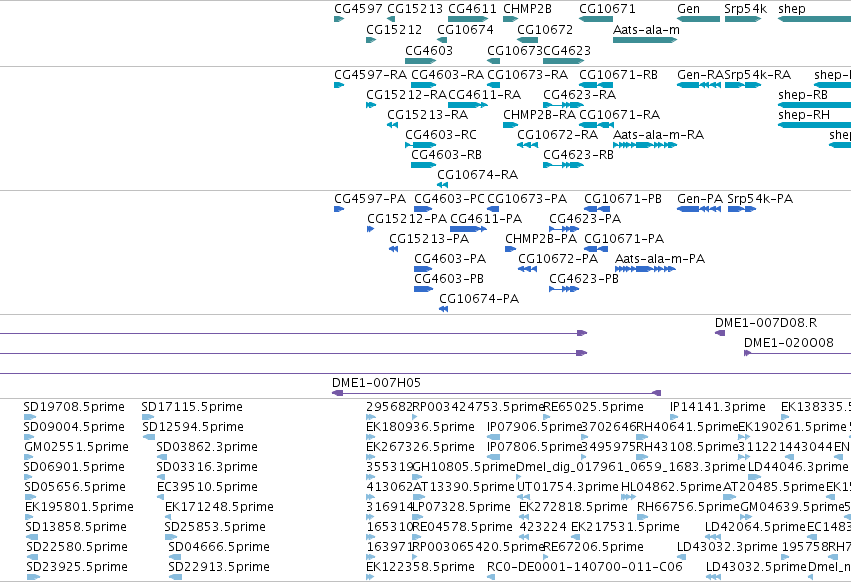
Task: Select the CG4611 gene feature
Action: click(x=468, y=19)
